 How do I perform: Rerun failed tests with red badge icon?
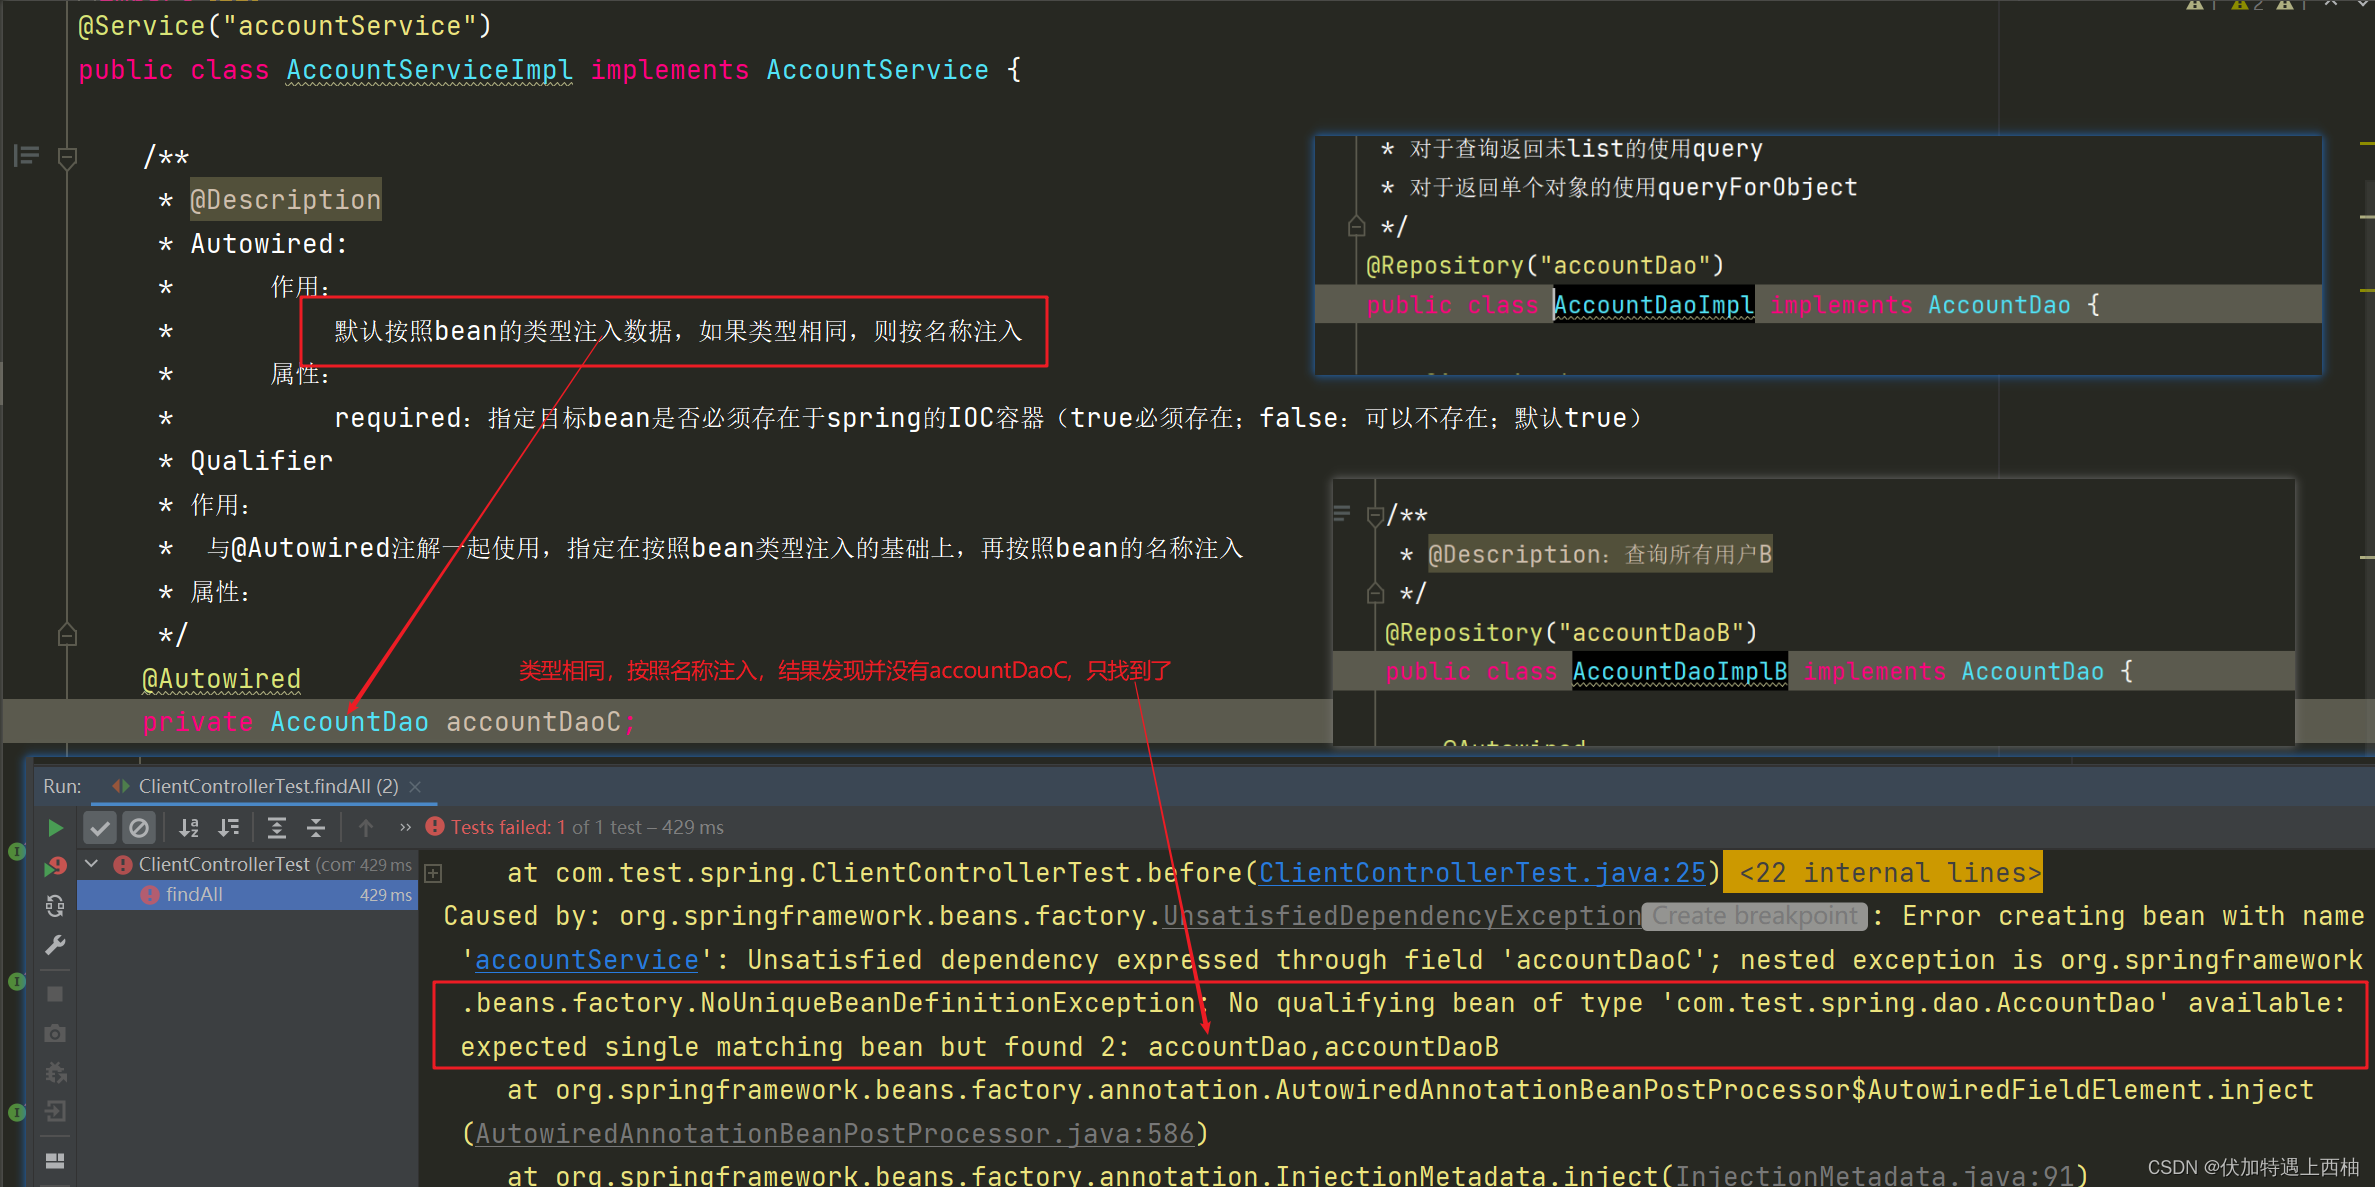pos(55,866)
